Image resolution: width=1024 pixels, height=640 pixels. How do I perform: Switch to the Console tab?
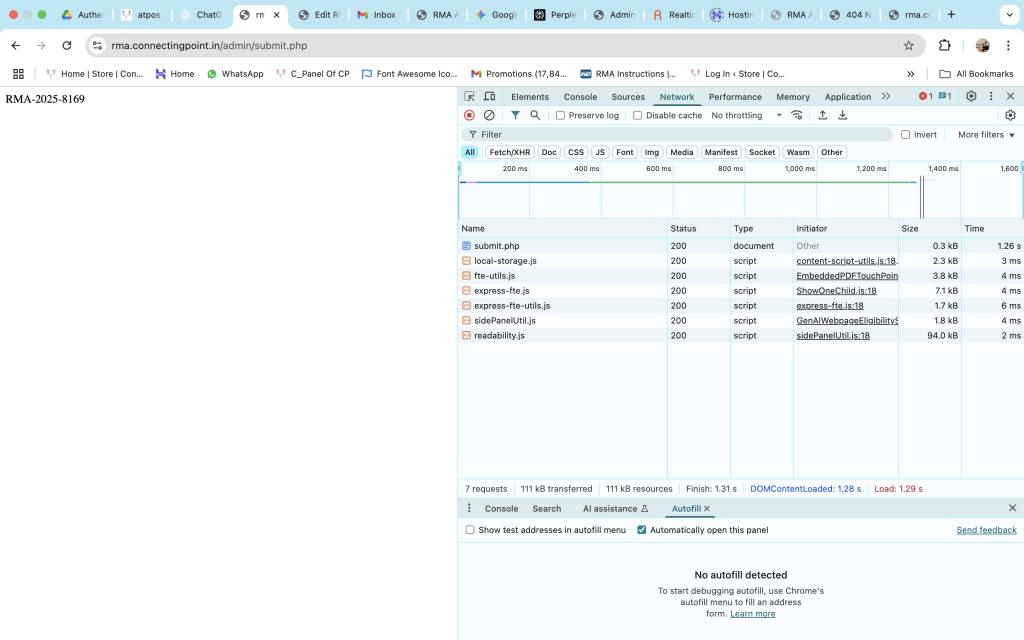point(580,97)
